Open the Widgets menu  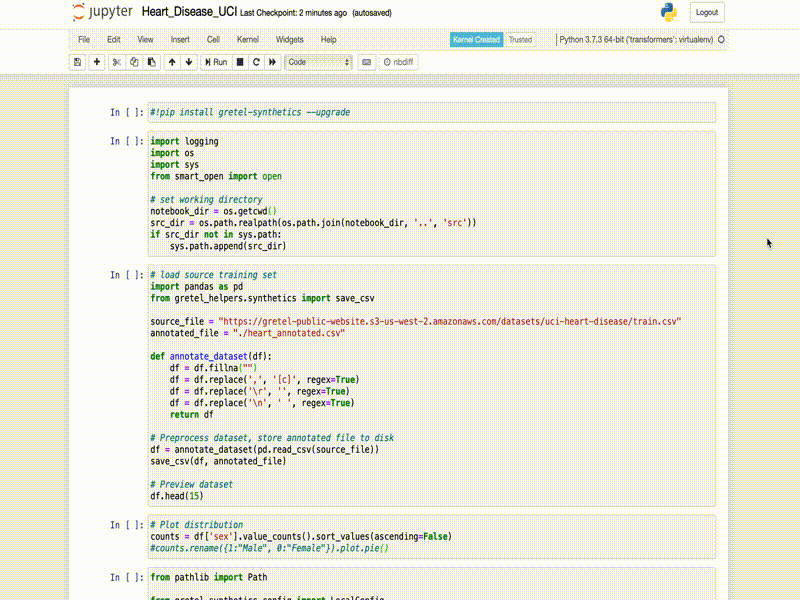pyautogui.click(x=290, y=40)
